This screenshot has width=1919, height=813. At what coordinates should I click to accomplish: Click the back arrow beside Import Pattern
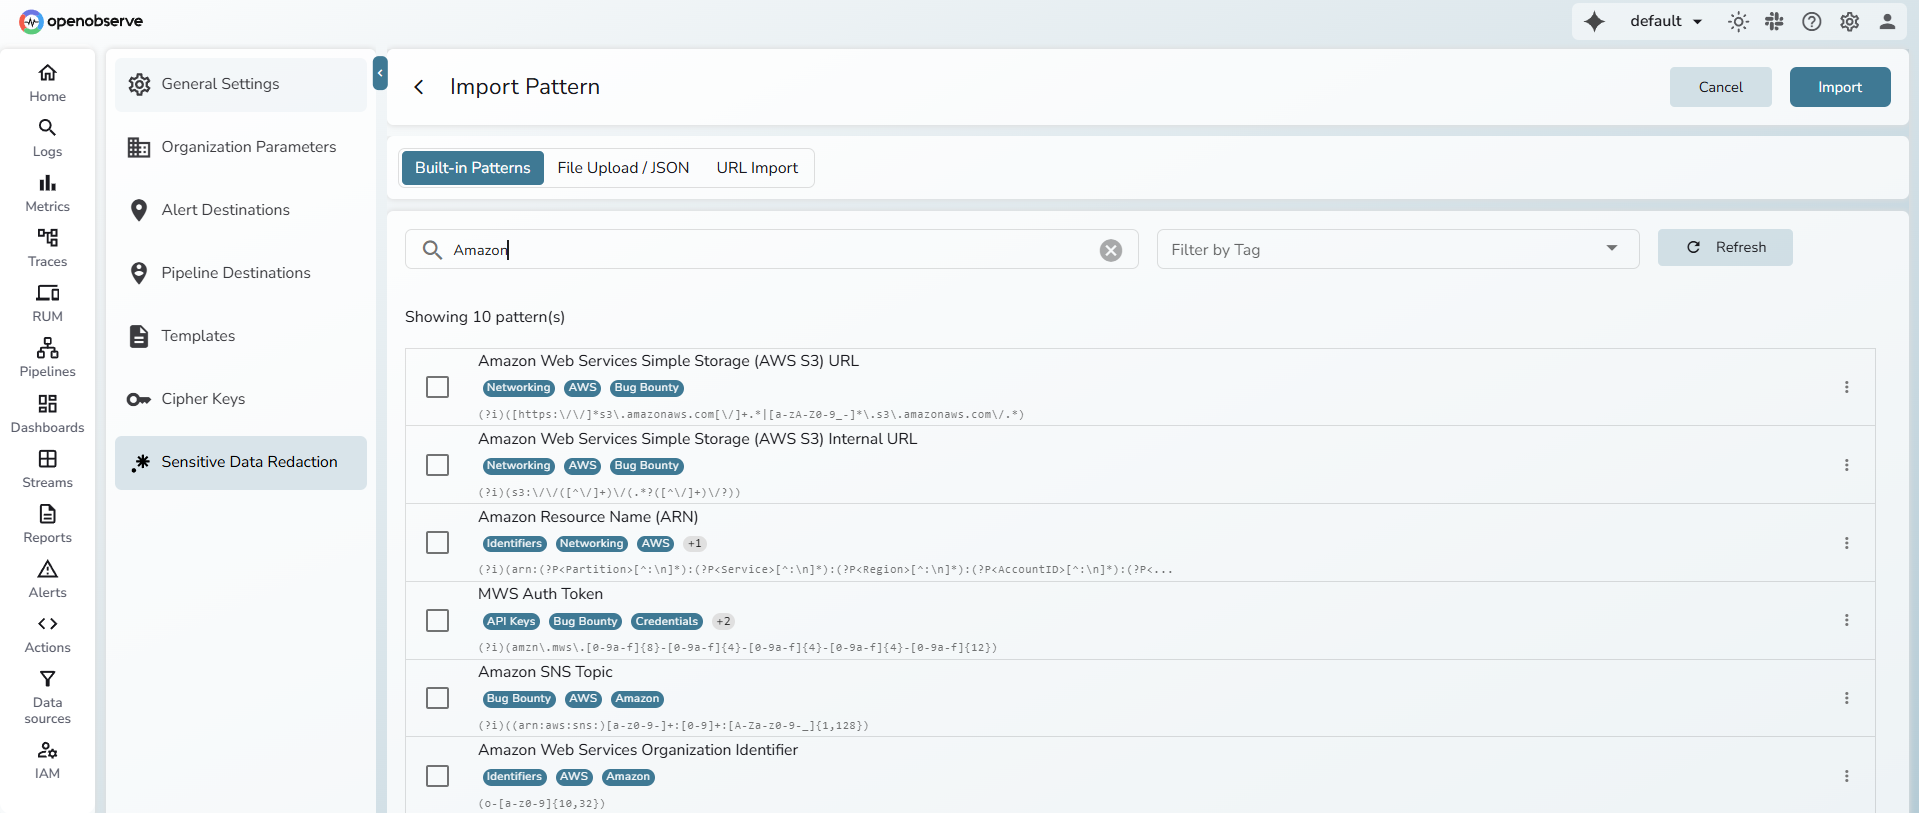[x=419, y=87]
